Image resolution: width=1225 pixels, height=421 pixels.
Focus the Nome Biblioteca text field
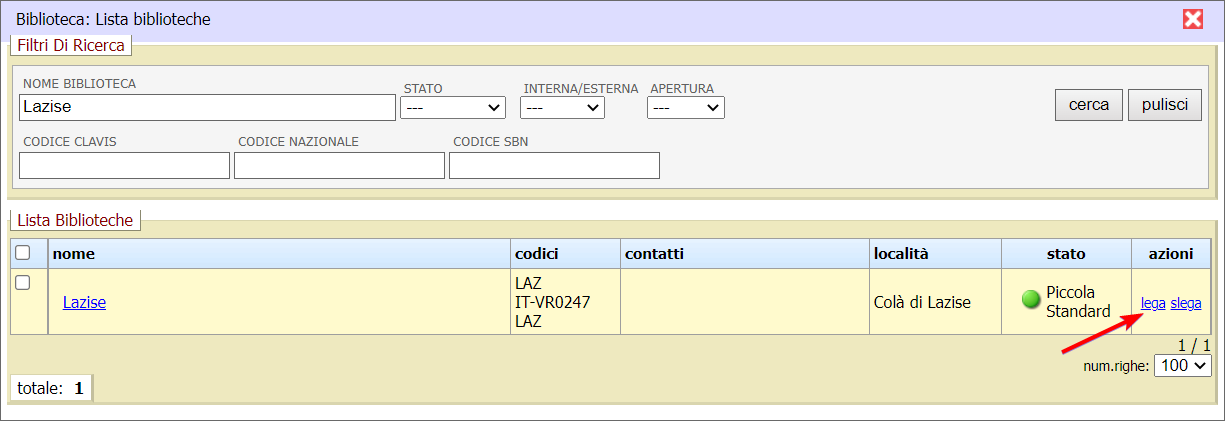pos(207,107)
